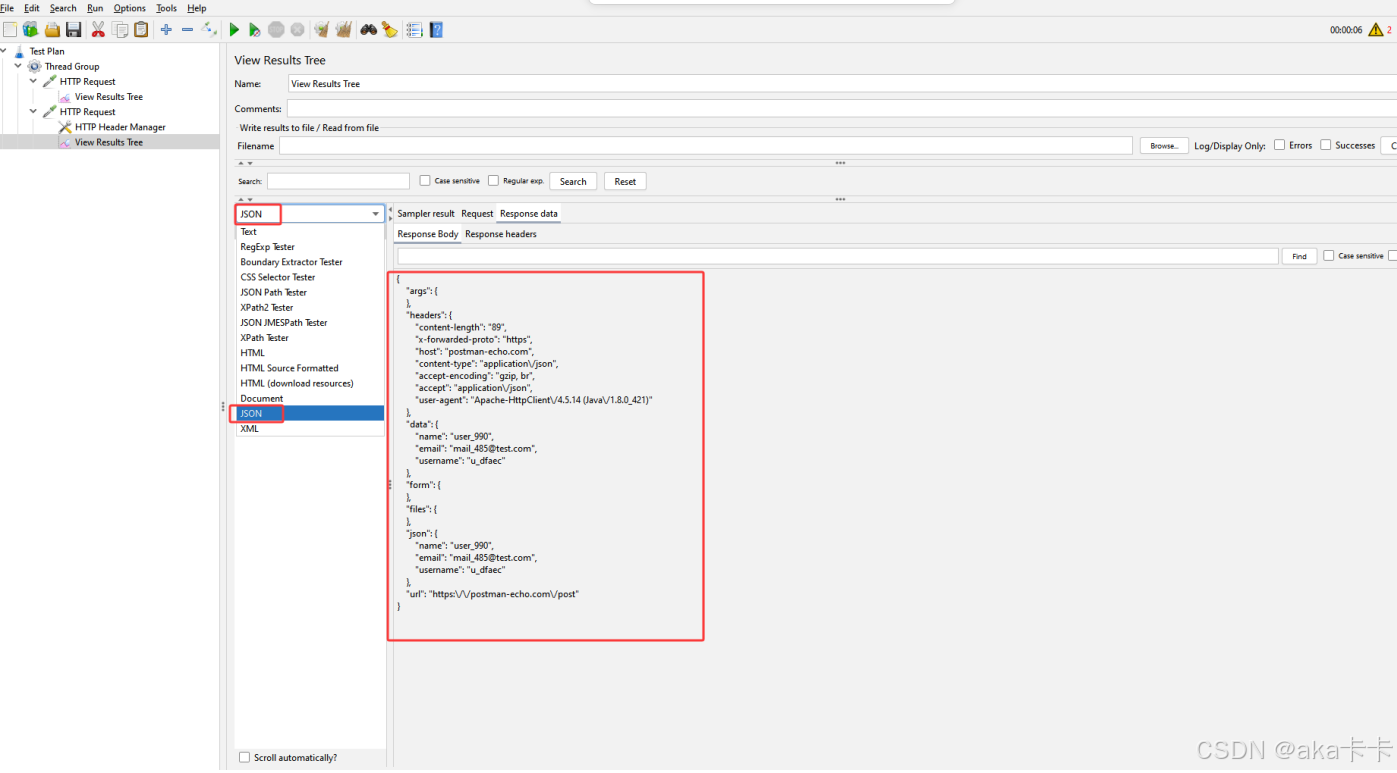The width and height of the screenshot is (1397, 773).
Task: Open the Function Helper list icon
Action: (x=414, y=30)
